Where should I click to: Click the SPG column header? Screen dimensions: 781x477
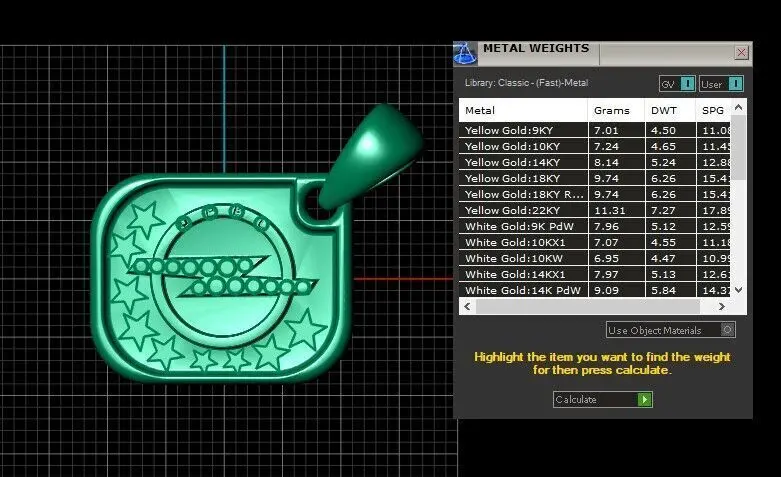tap(713, 111)
